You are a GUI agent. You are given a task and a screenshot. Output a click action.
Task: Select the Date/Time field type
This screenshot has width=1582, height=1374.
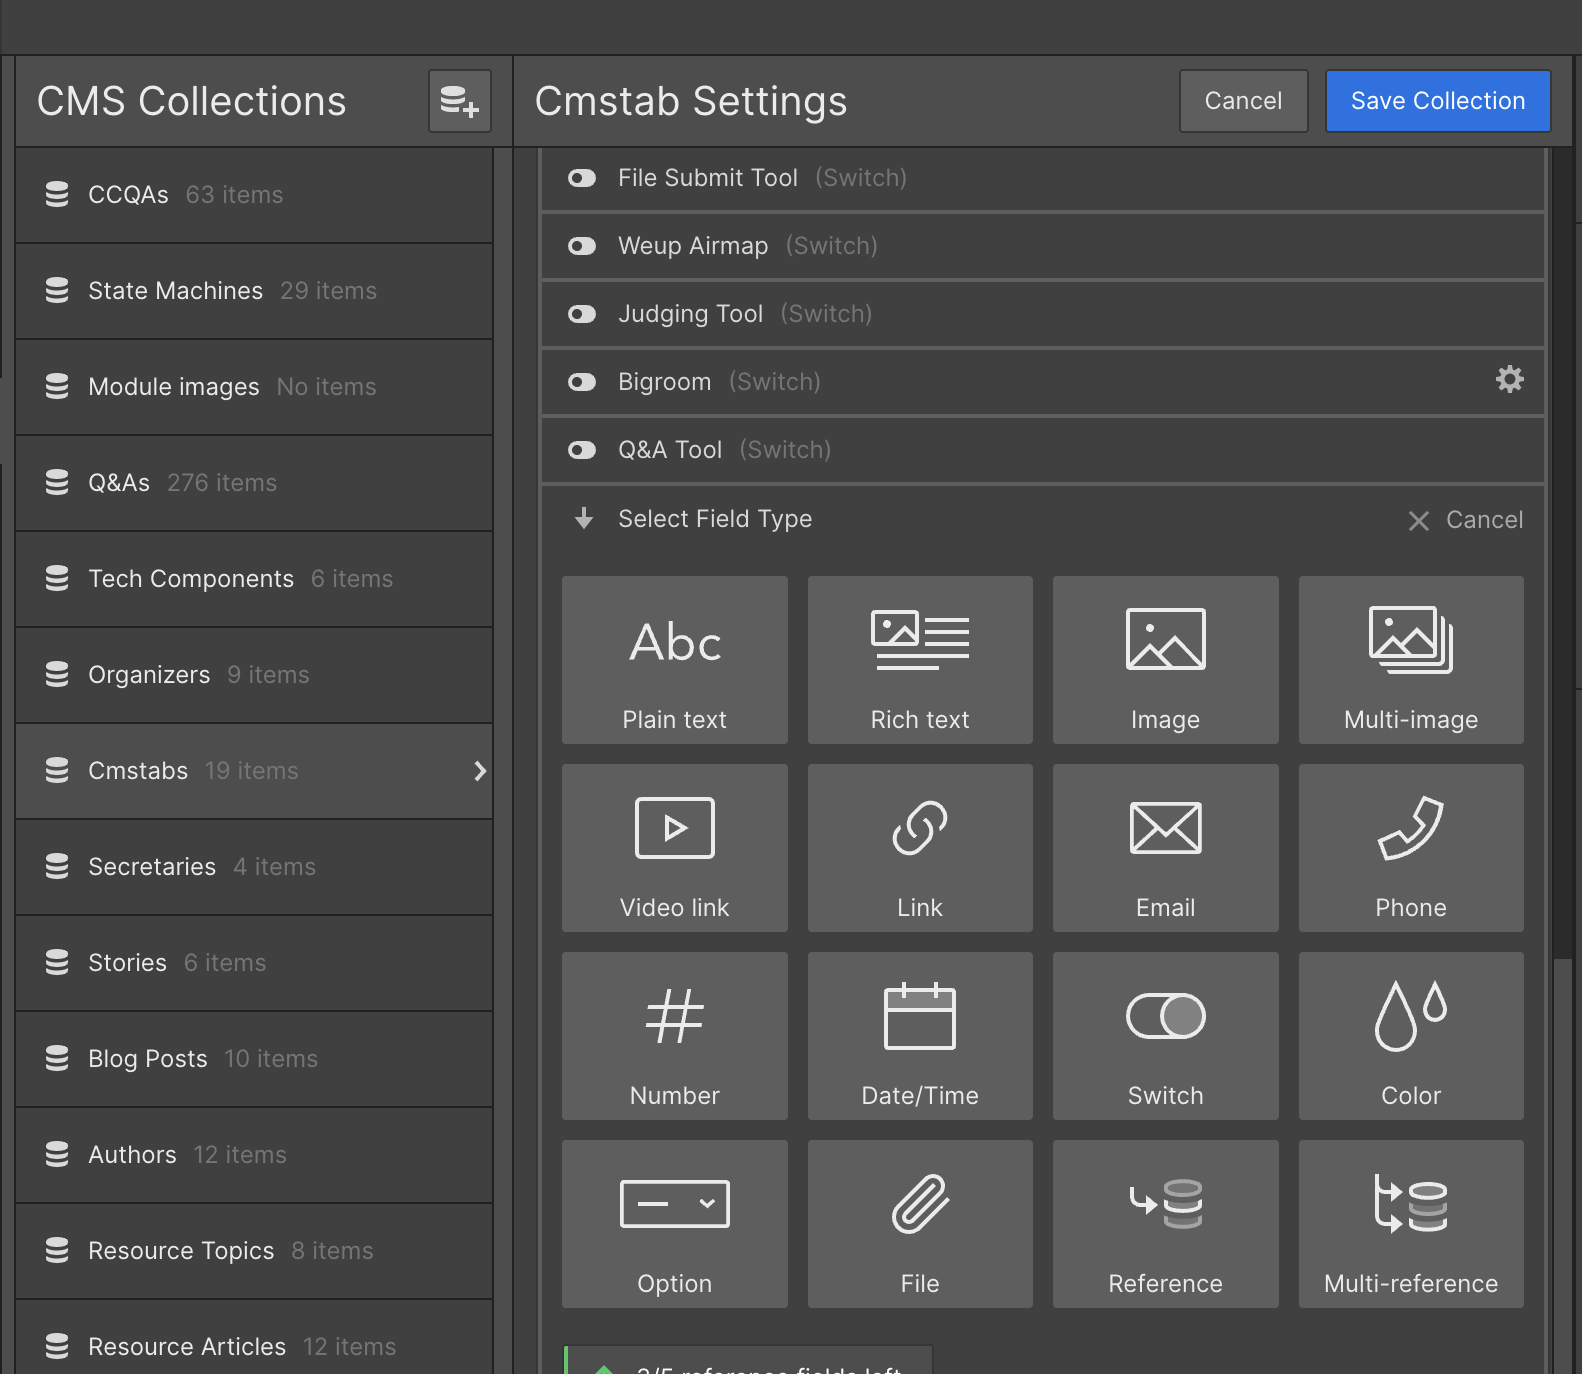point(919,1036)
